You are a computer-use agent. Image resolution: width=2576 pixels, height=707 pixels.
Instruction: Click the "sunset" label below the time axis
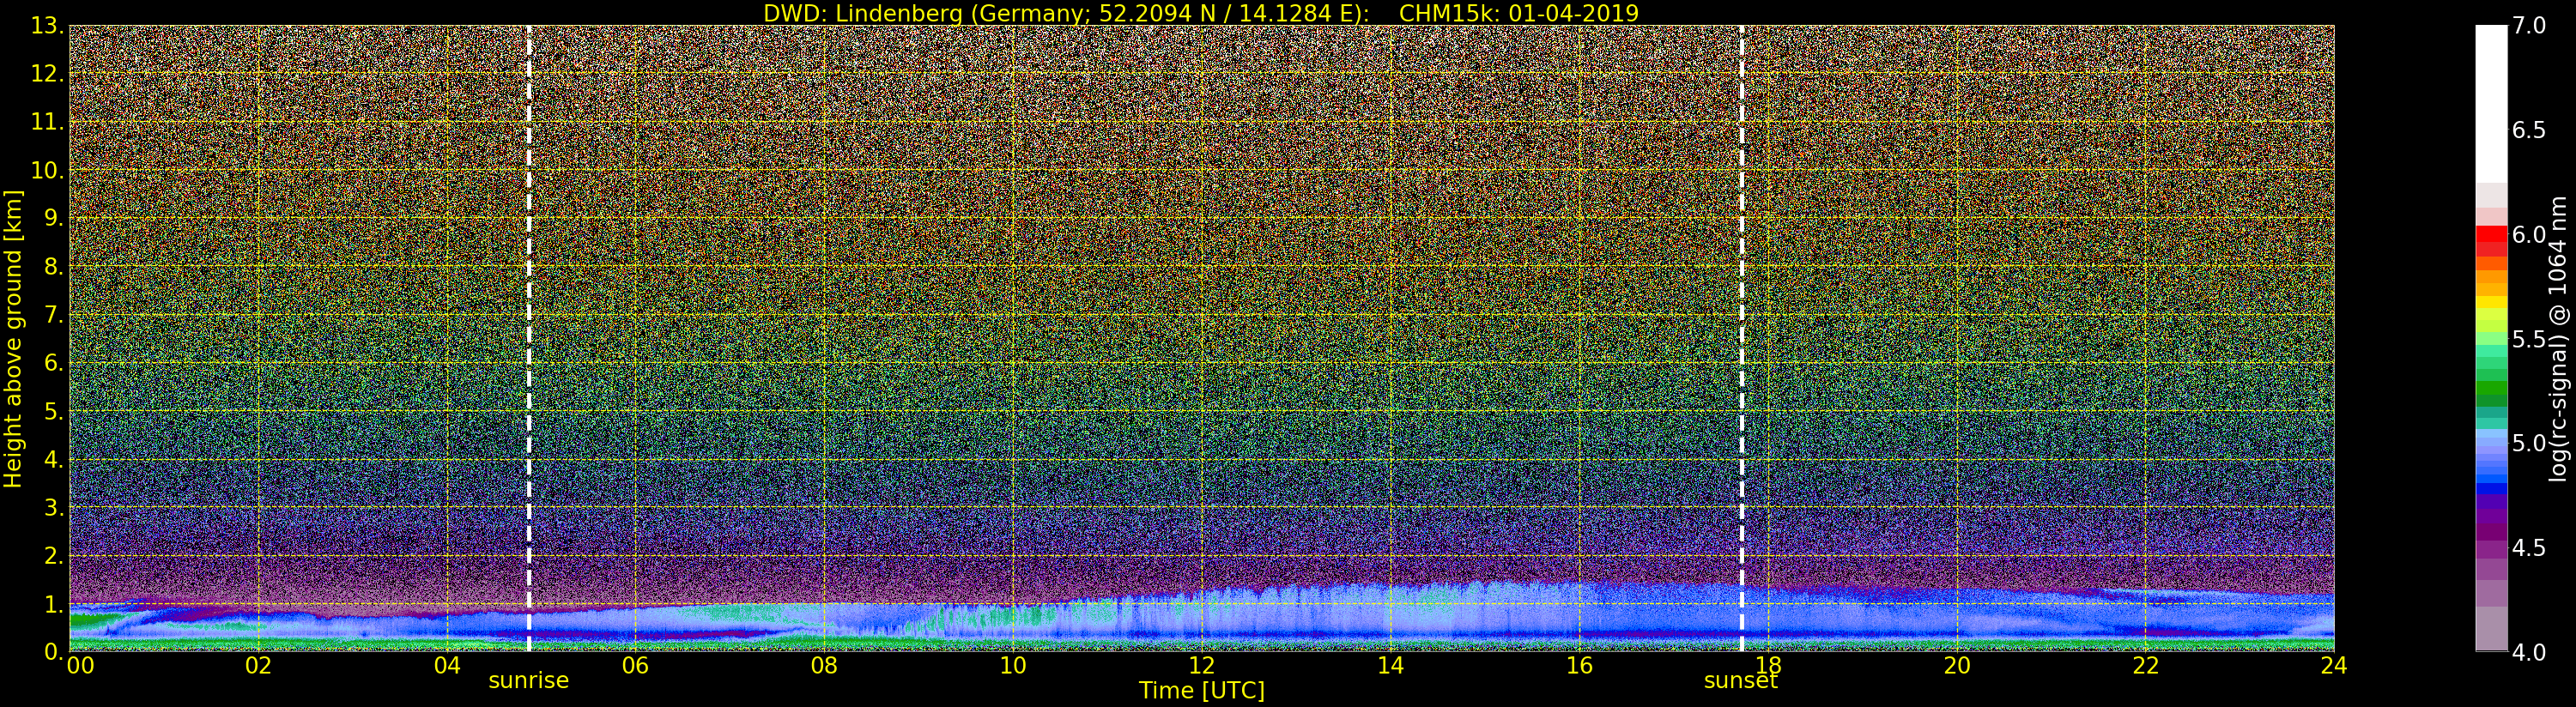pyautogui.click(x=1741, y=681)
